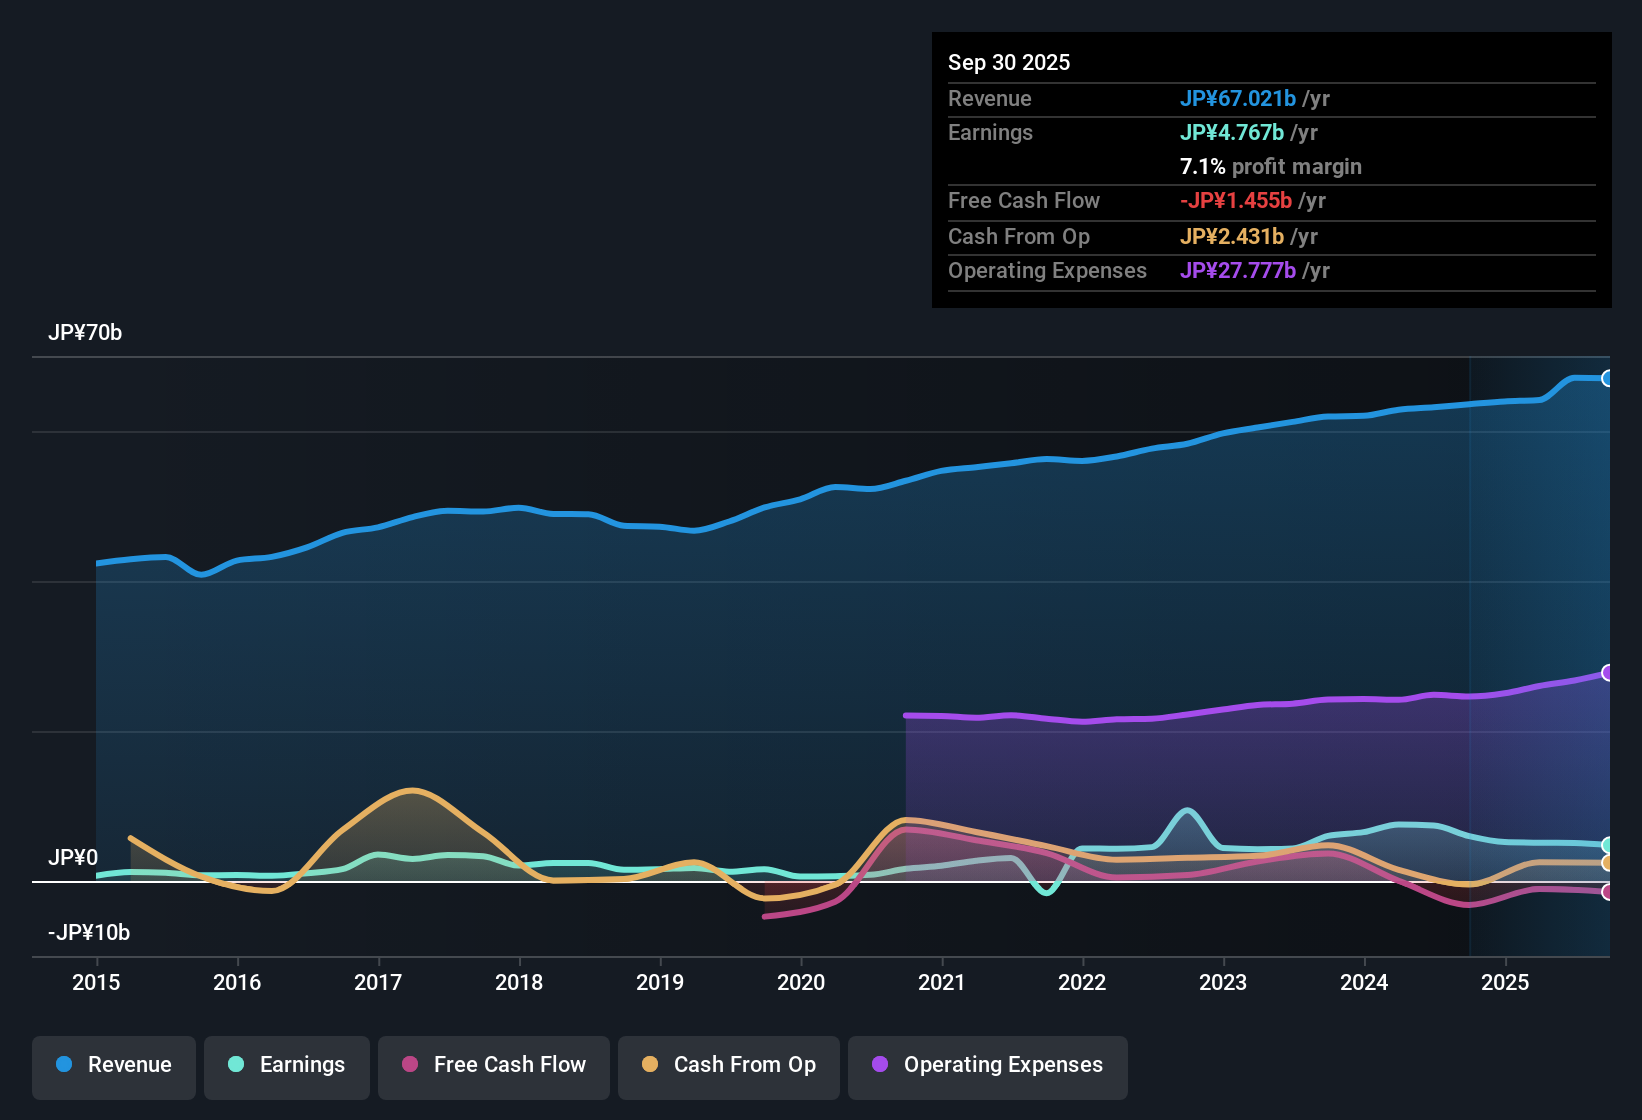
Task: Click the 7.1% profit margin text
Action: coord(1270,166)
